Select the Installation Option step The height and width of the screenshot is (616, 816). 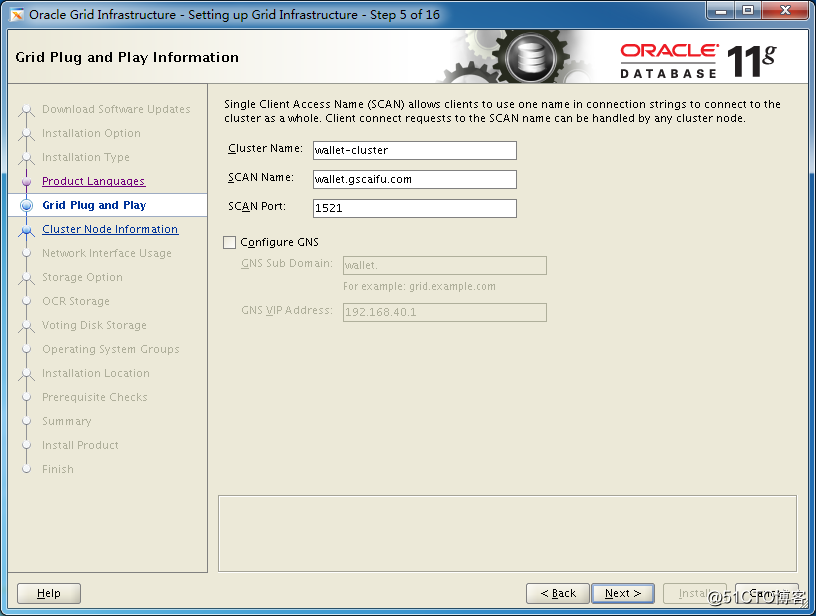pyautogui.click(x=91, y=133)
